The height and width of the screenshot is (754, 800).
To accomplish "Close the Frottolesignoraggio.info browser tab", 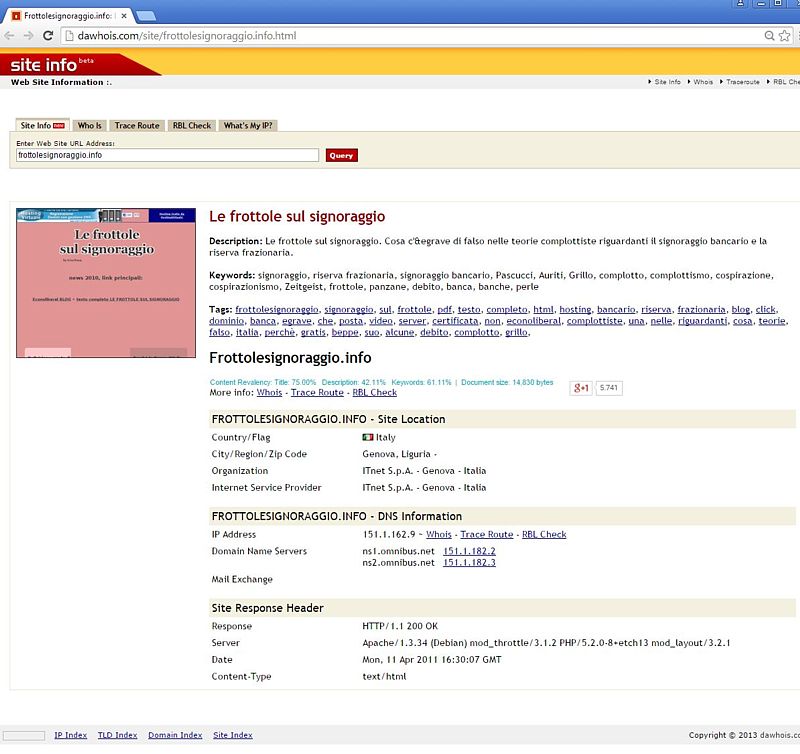I will (124, 15).
